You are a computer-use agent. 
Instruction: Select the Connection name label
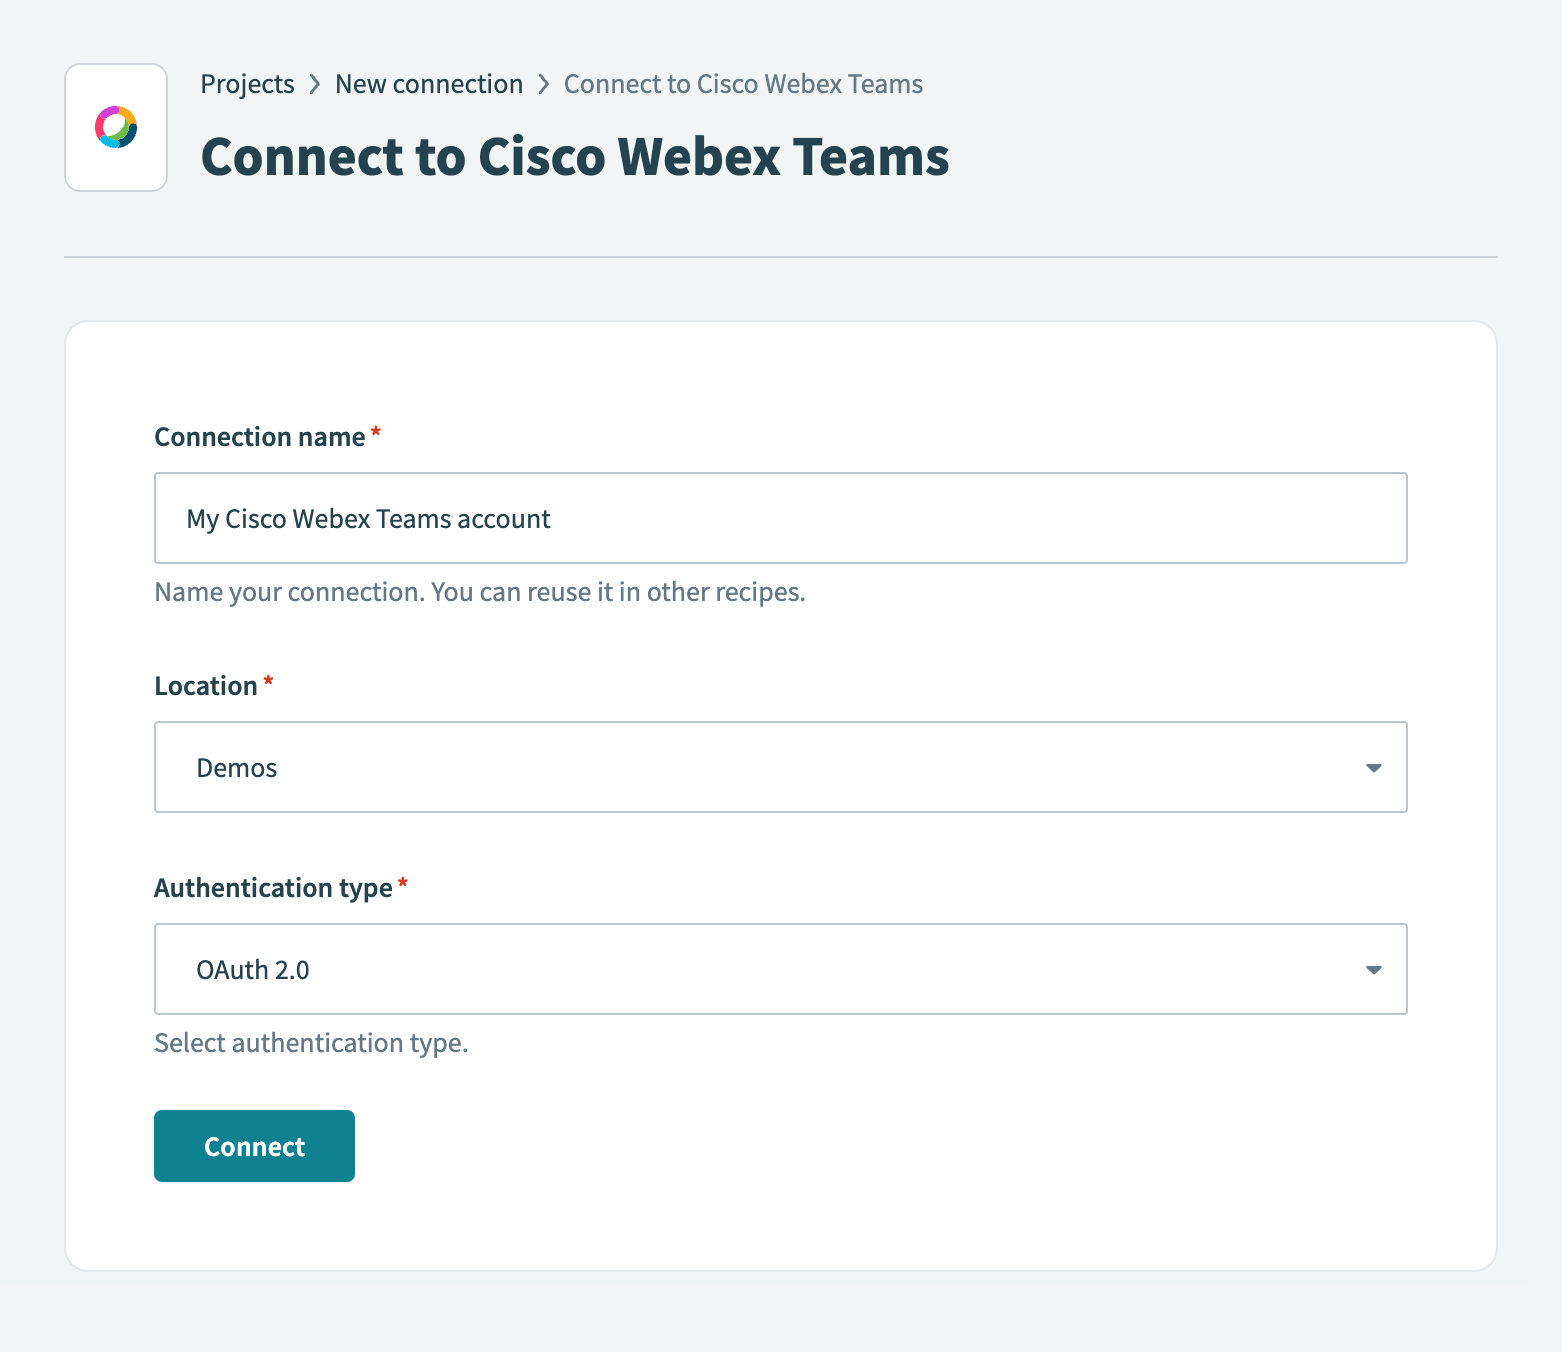pos(259,436)
